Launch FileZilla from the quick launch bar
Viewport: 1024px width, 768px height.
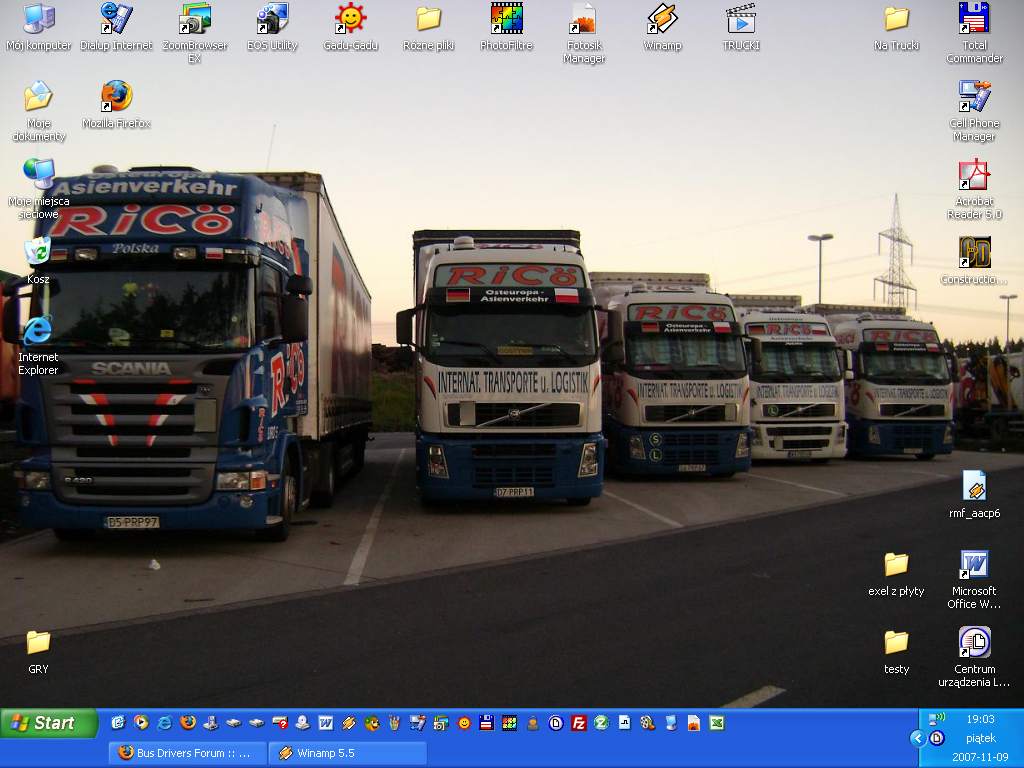point(579,723)
